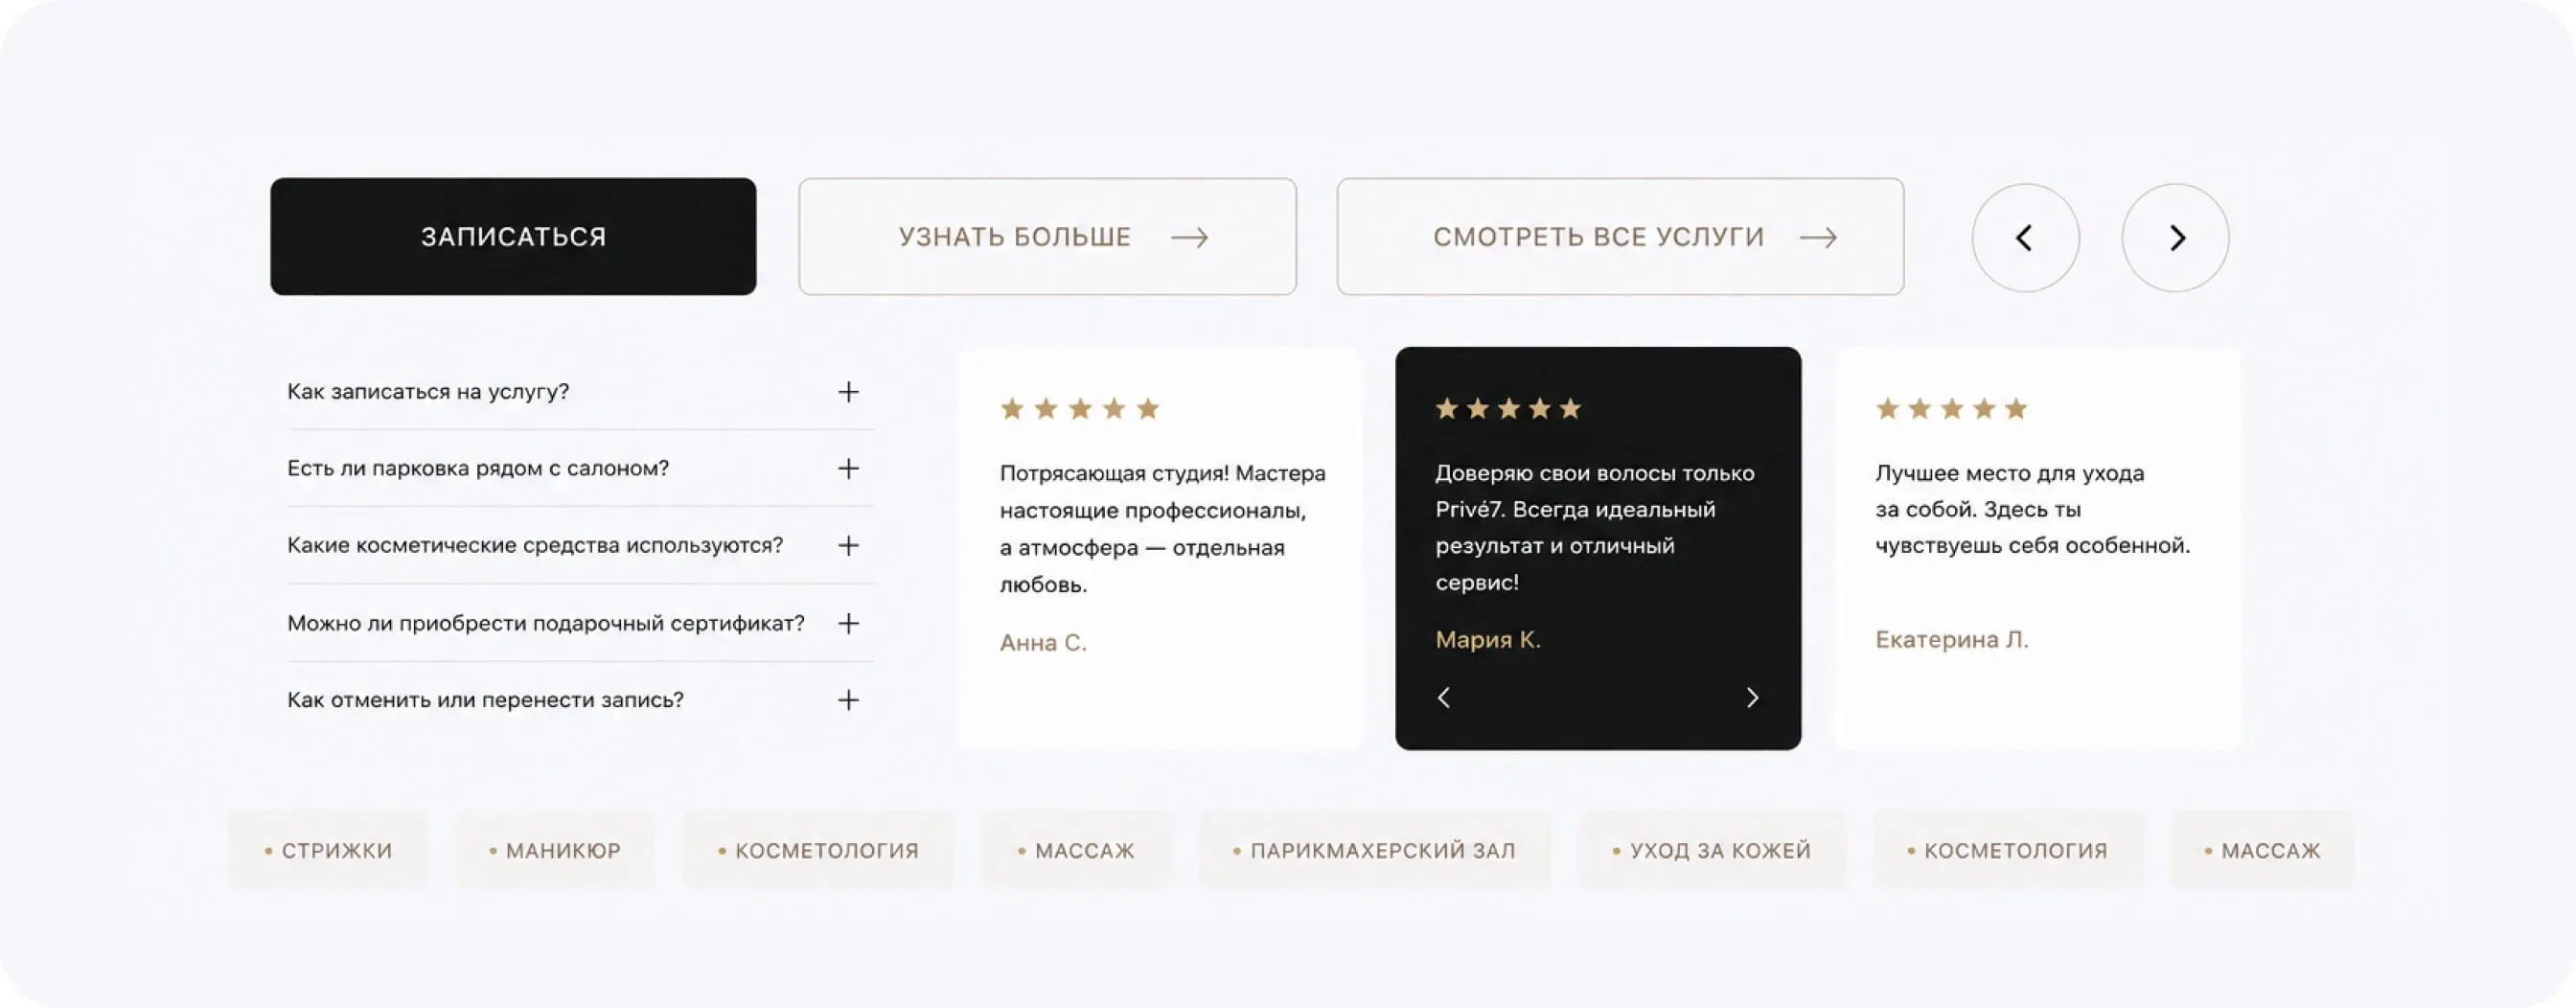
Task: Click the left chevron in Мария К. card
Action: pos(1444,698)
